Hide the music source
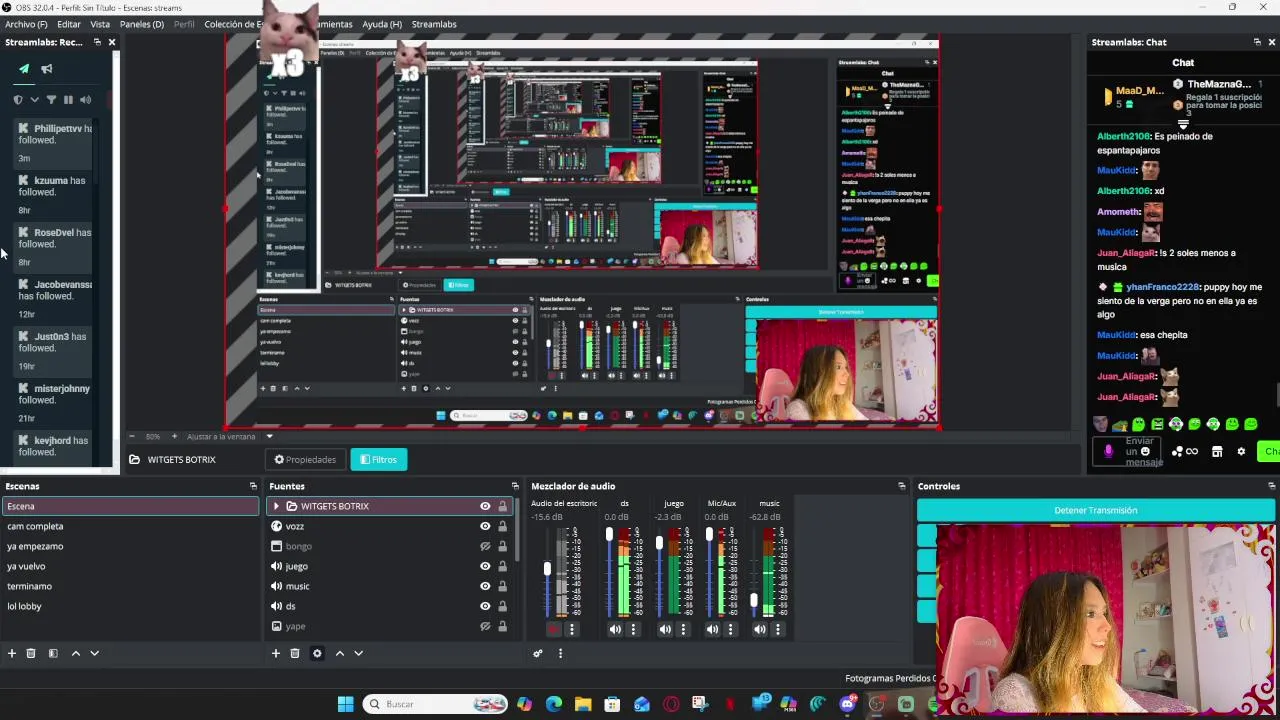 coord(485,586)
